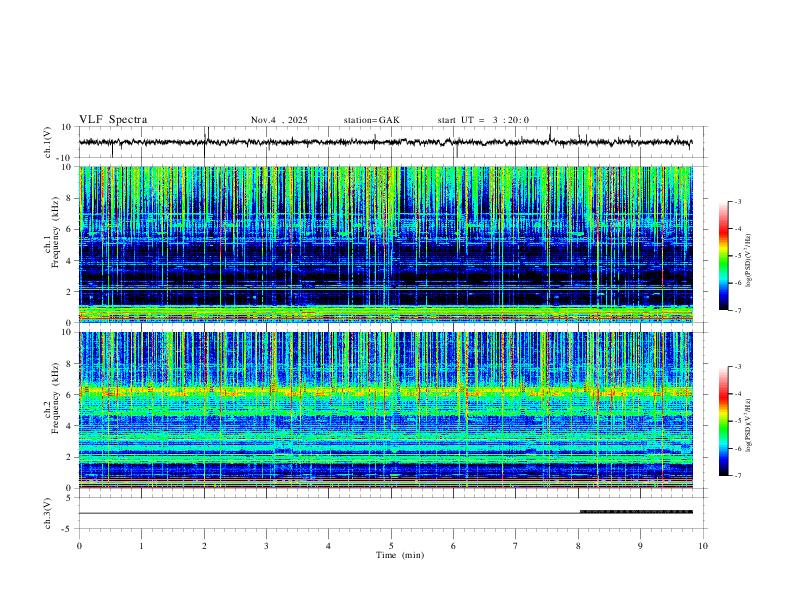Click the ch.1 PSD color scale bar
The height and width of the screenshot is (612, 792).
pyautogui.click(x=724, y=256)
